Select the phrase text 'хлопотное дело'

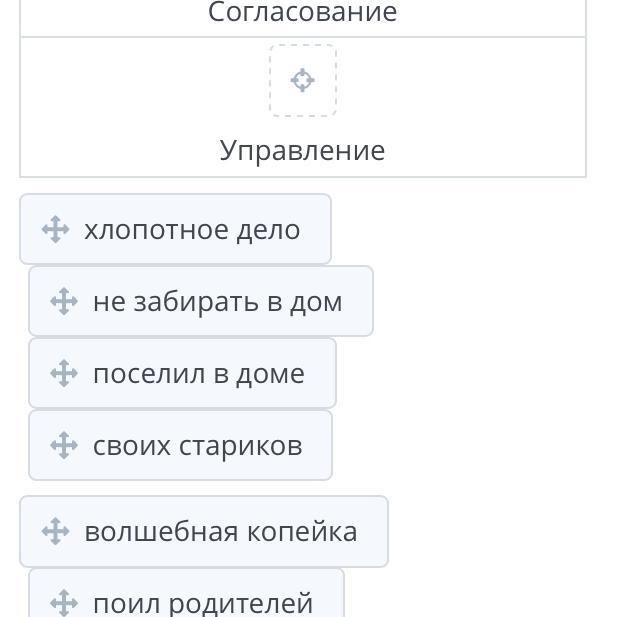coord(192,230)
